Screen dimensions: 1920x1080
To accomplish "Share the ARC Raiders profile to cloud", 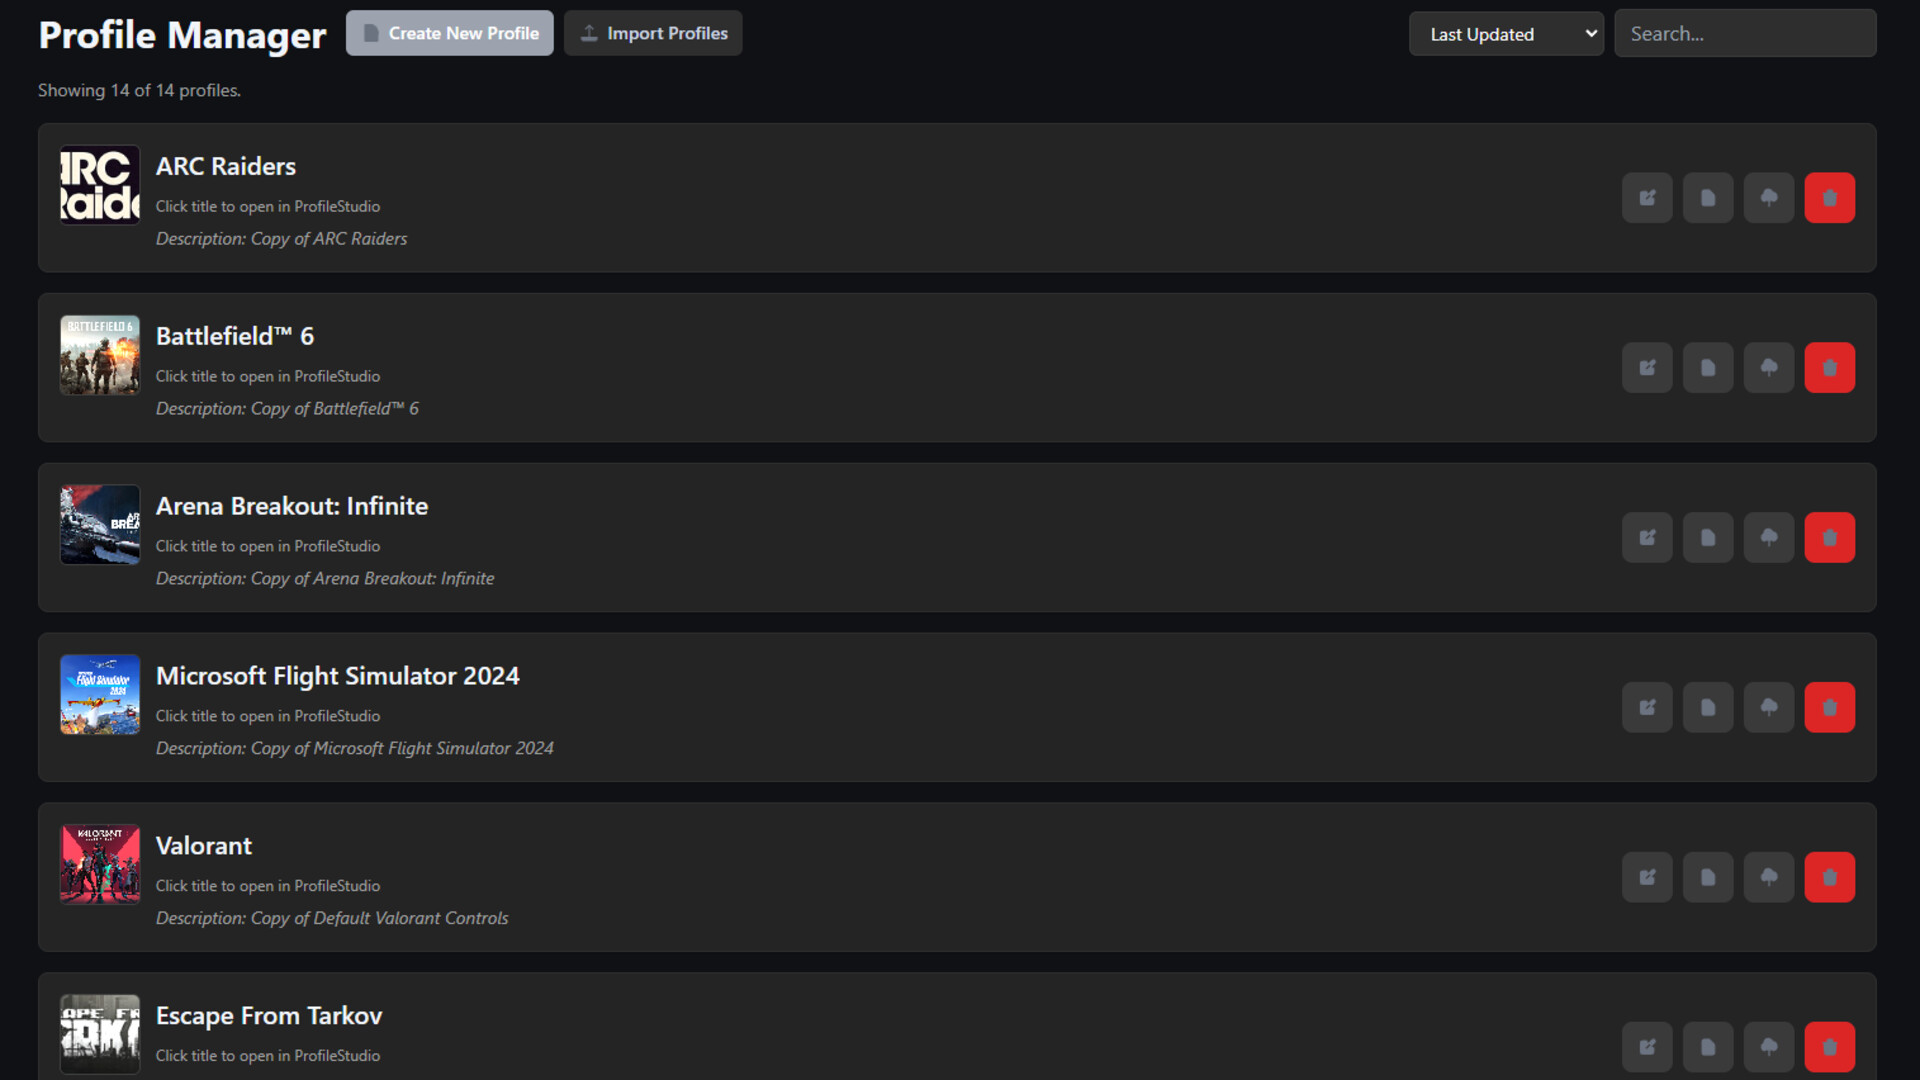I will 1769,197.
